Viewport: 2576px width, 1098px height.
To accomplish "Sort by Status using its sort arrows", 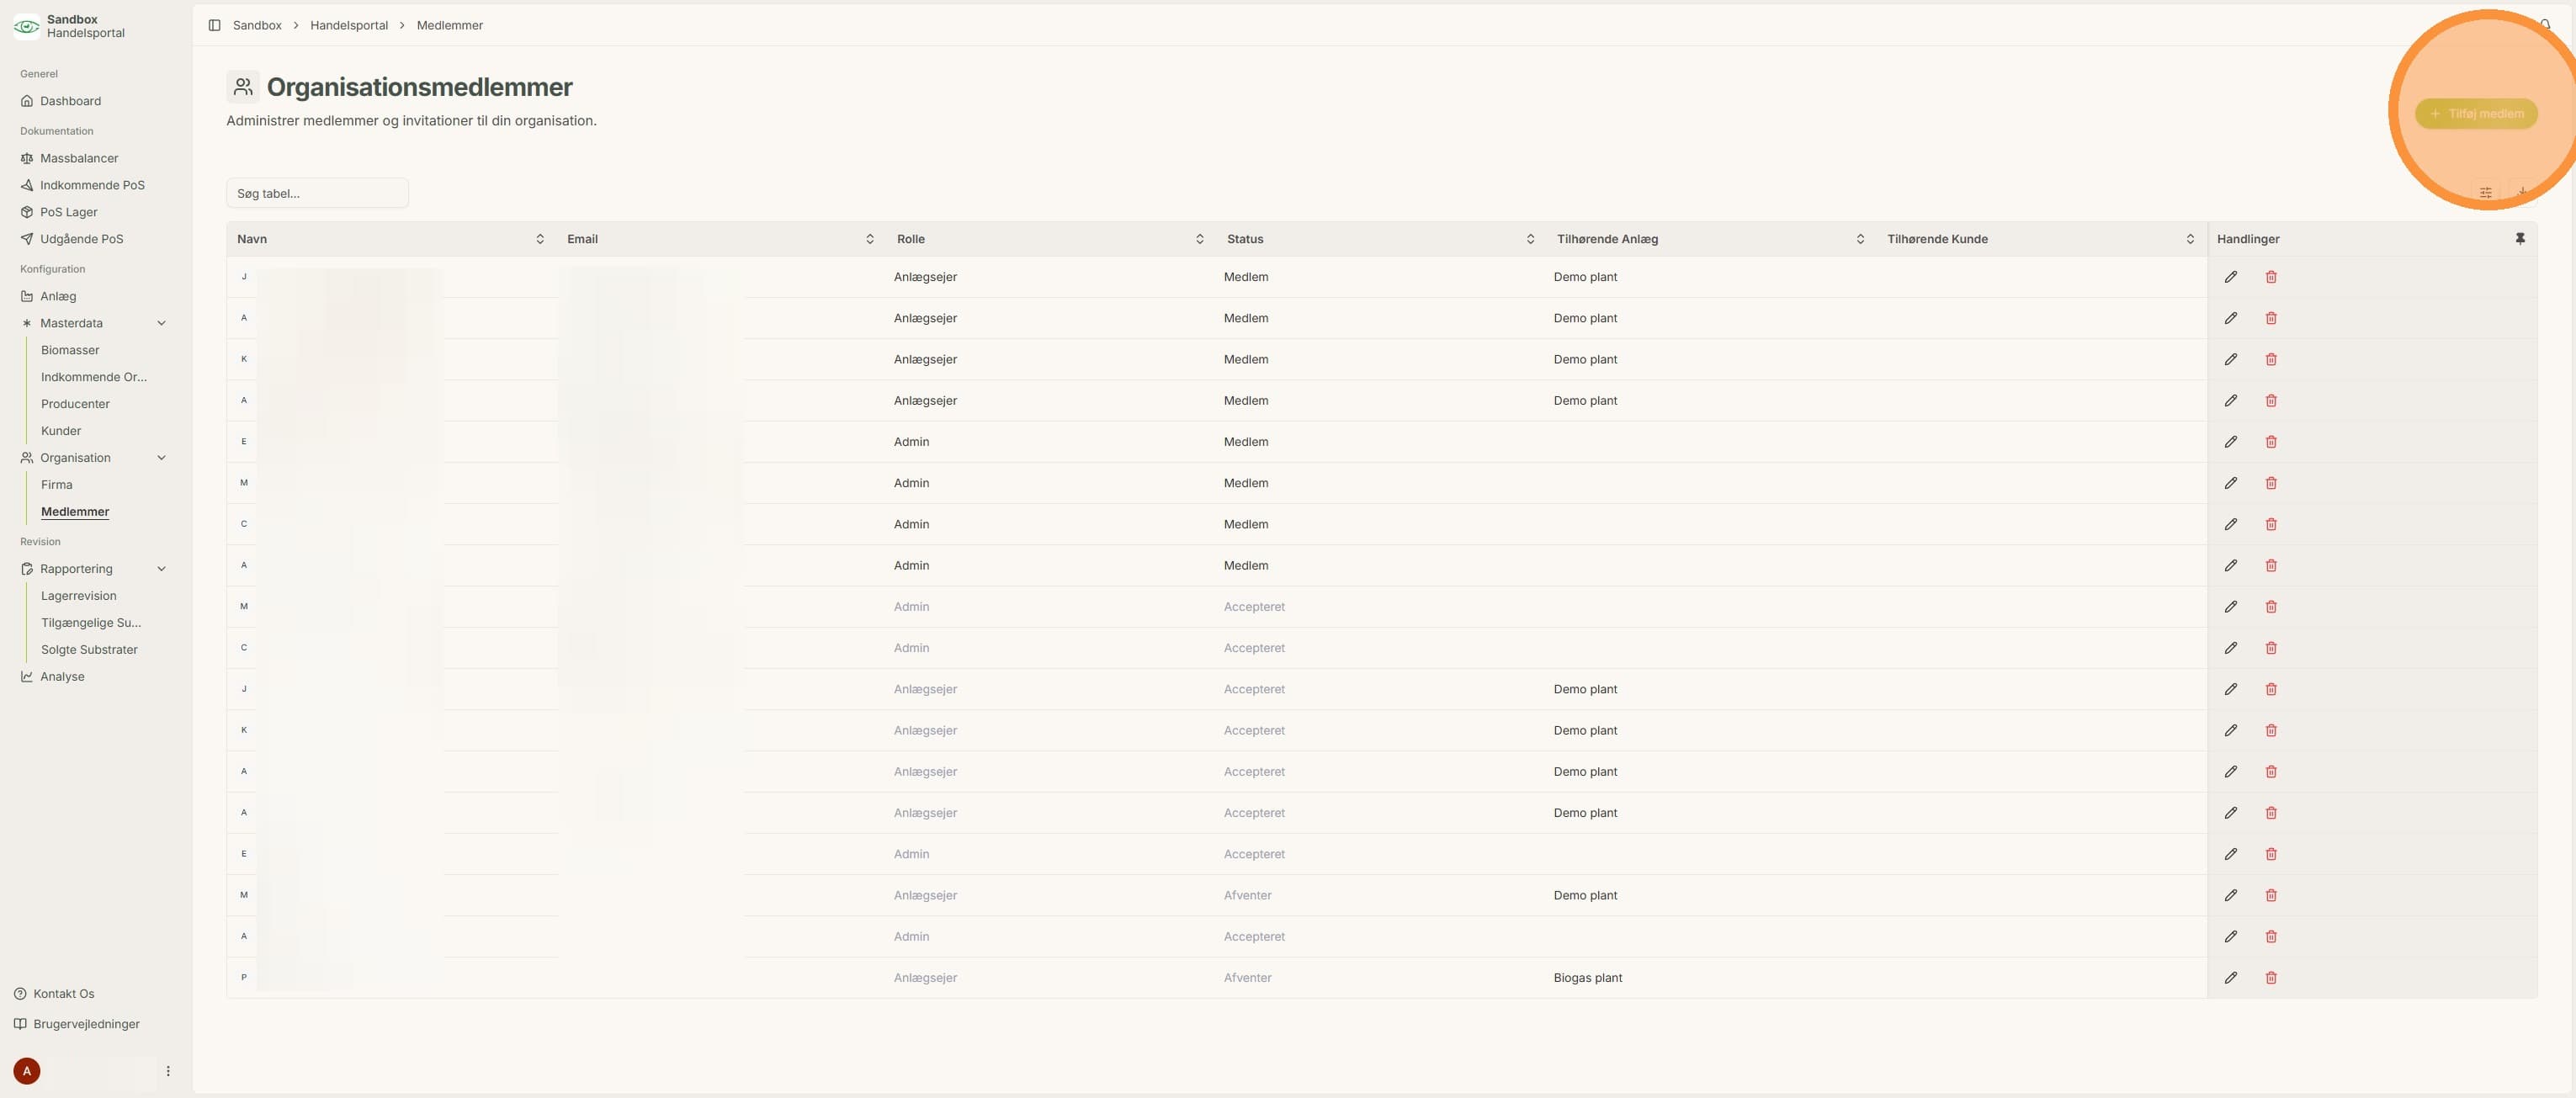I will [1530, 239].
